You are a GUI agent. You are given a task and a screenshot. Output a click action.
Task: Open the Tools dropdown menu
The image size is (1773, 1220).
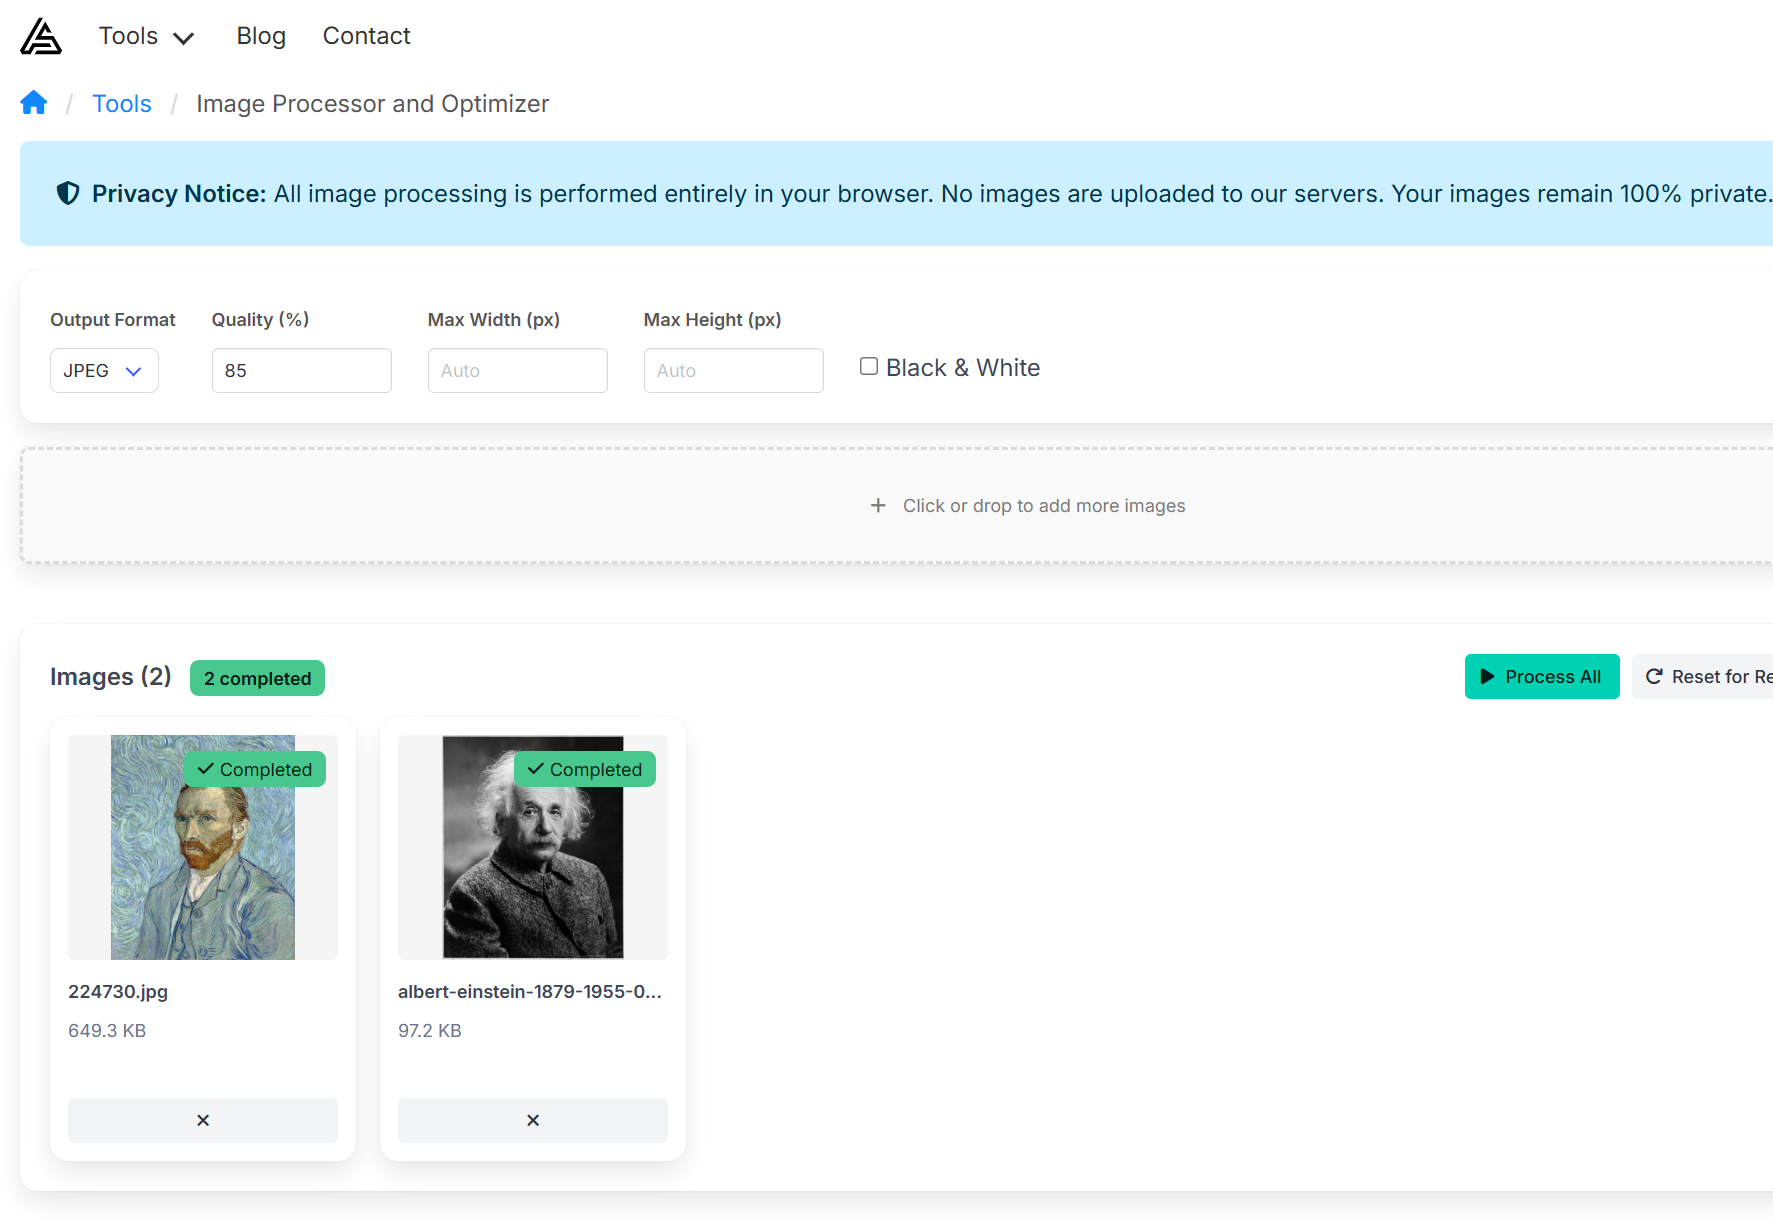[x=146, y=36]
